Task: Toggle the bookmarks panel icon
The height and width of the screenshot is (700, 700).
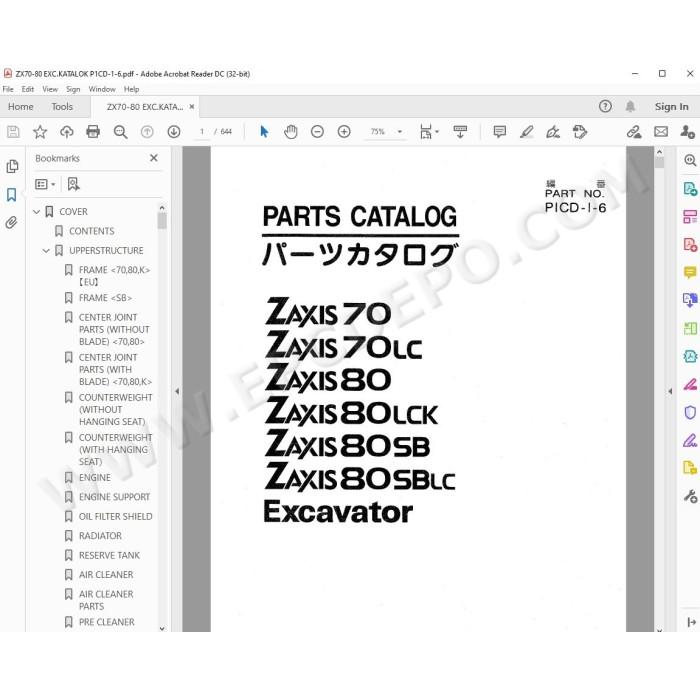Action: [12, 195]
